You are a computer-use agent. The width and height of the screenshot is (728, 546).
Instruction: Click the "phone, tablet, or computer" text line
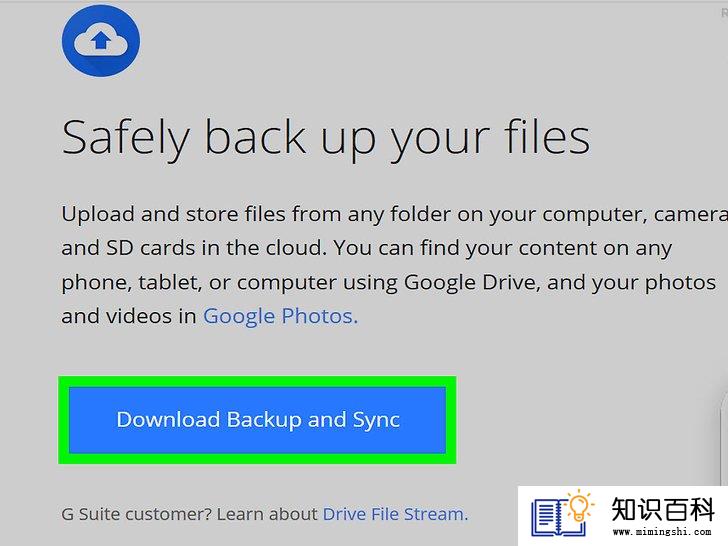tap(389, 282)
